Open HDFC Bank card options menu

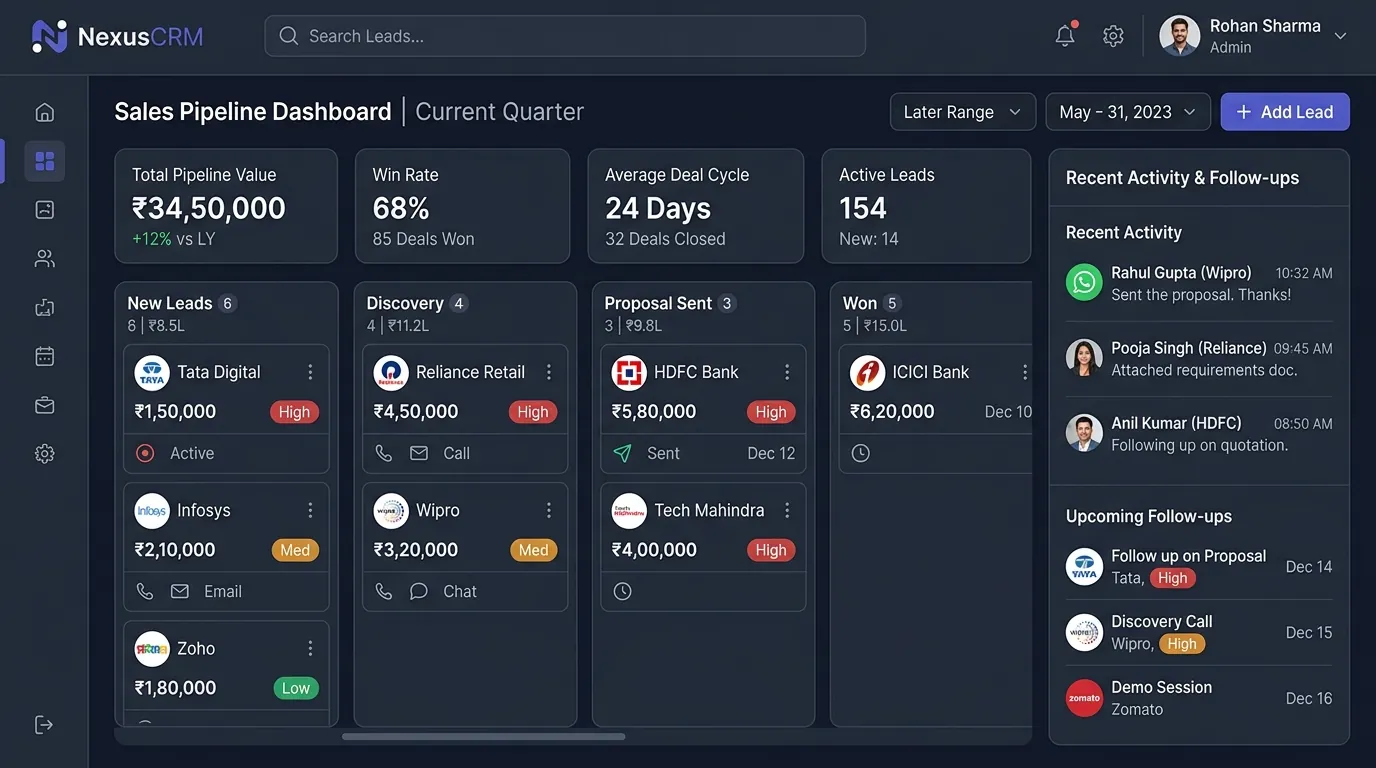click(x=787, y=372)
